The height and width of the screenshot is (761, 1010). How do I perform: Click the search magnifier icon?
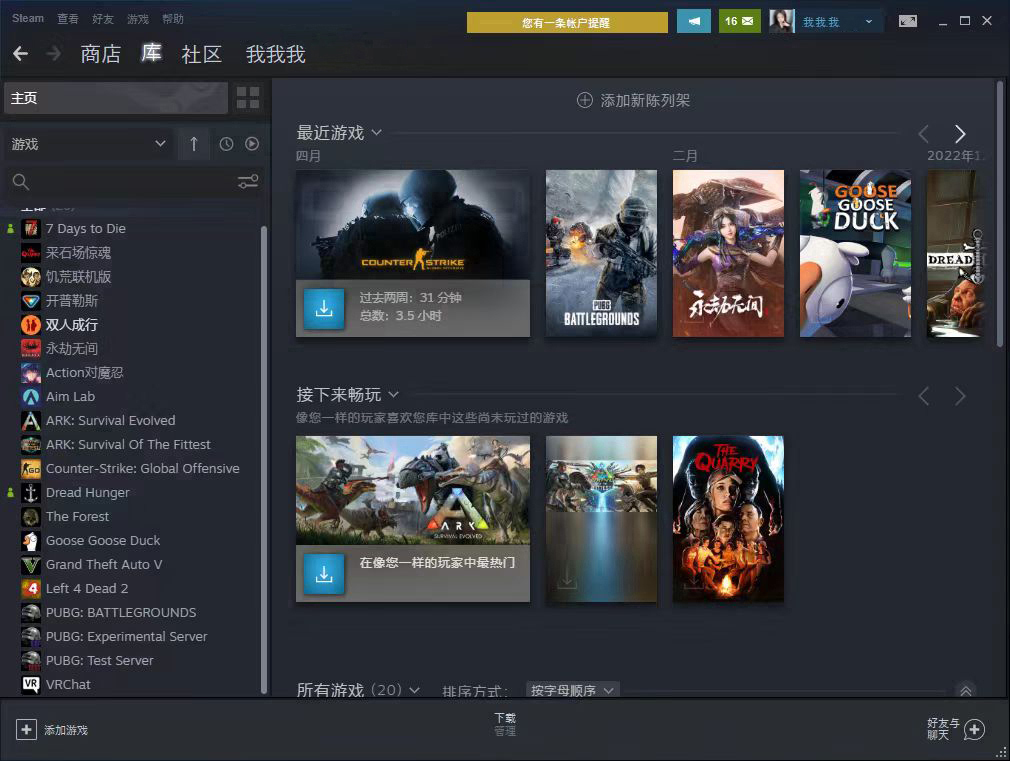pos(21,182)
